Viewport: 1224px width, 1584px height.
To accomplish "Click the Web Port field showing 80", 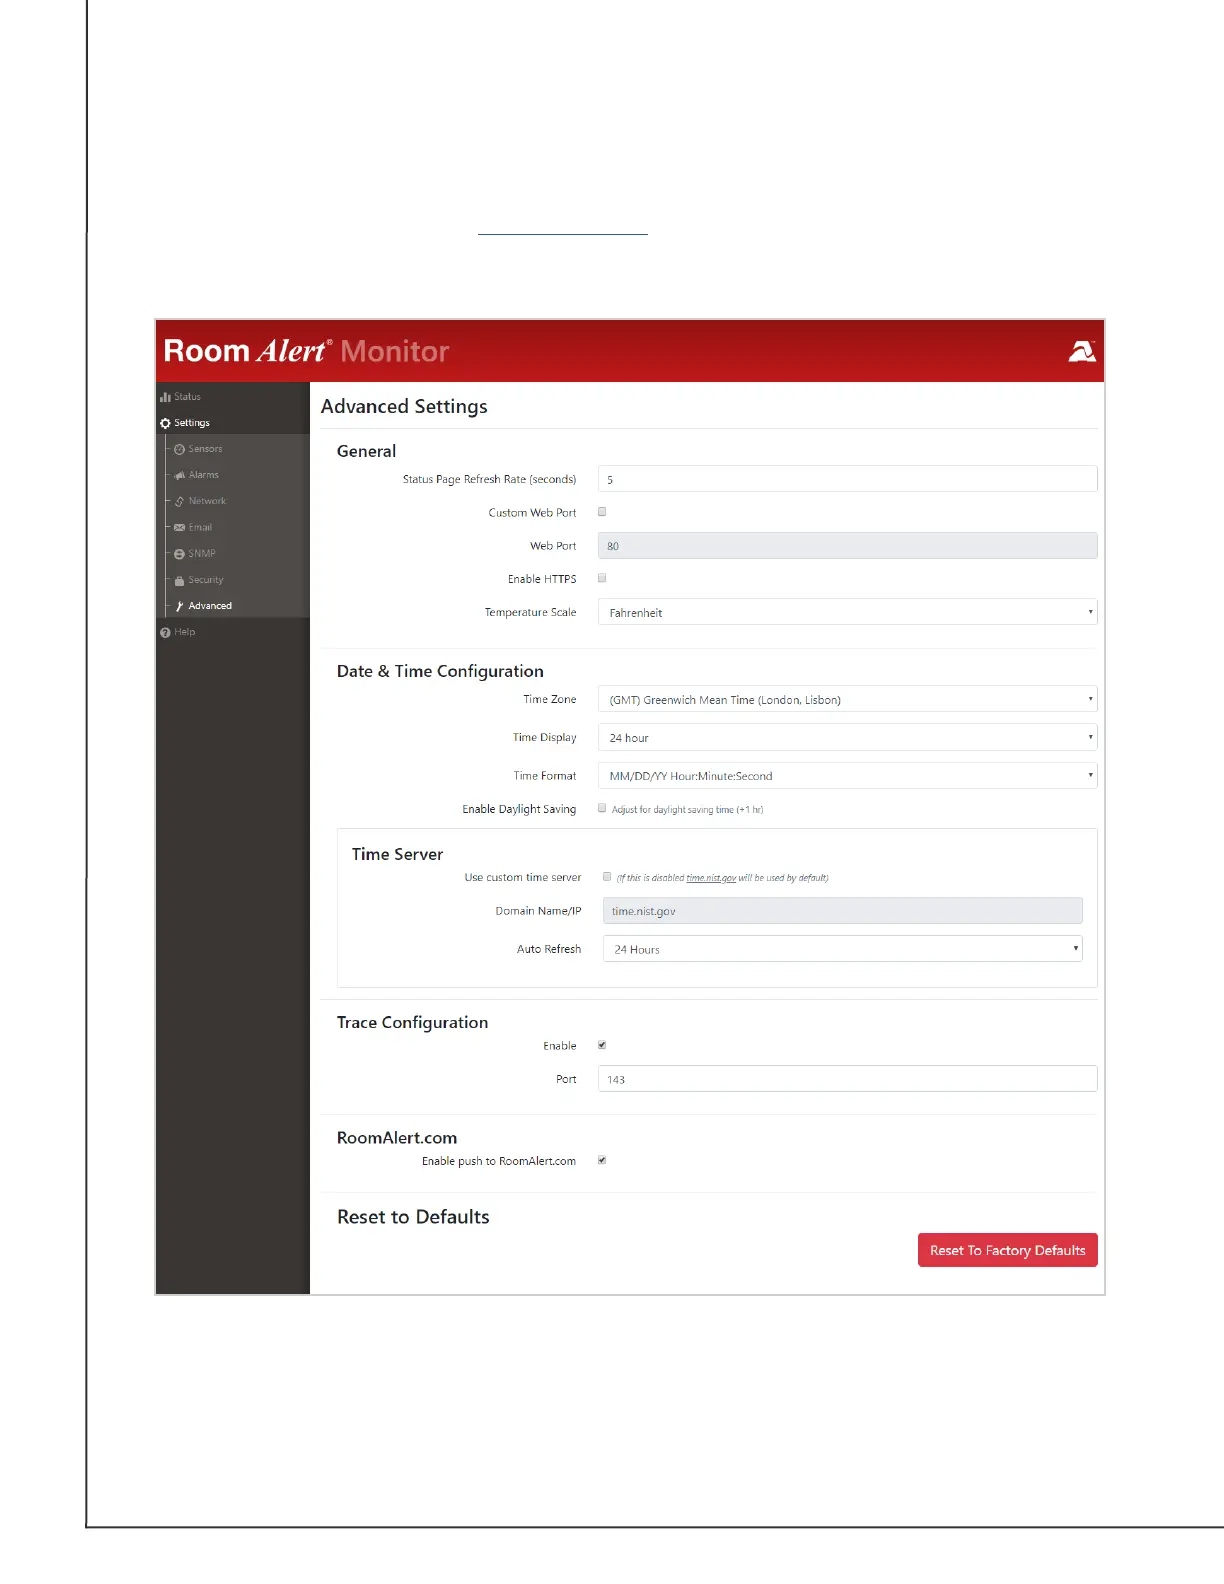I will pos(847,545).
